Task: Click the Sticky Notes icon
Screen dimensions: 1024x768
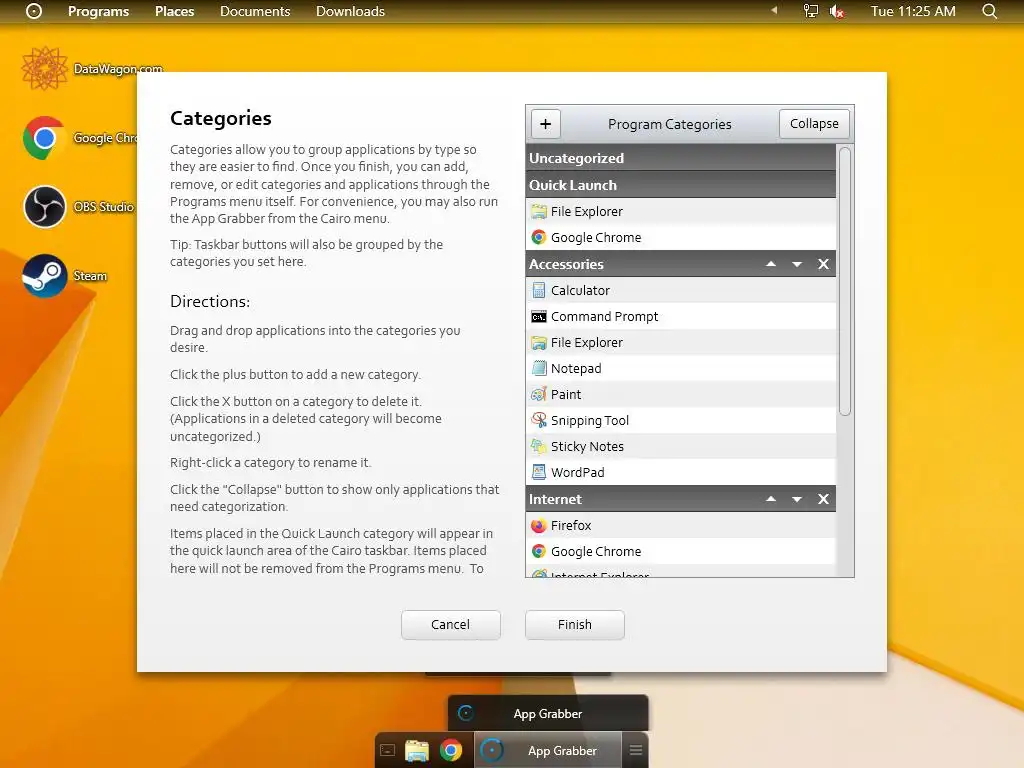Action: (x=539, y=446)
